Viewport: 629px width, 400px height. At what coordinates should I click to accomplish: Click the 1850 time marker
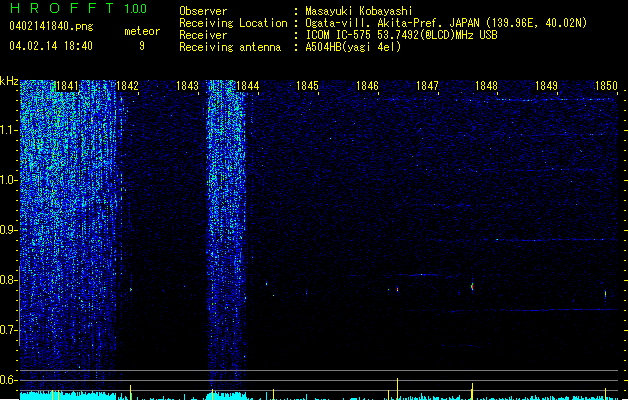point(606,86)
